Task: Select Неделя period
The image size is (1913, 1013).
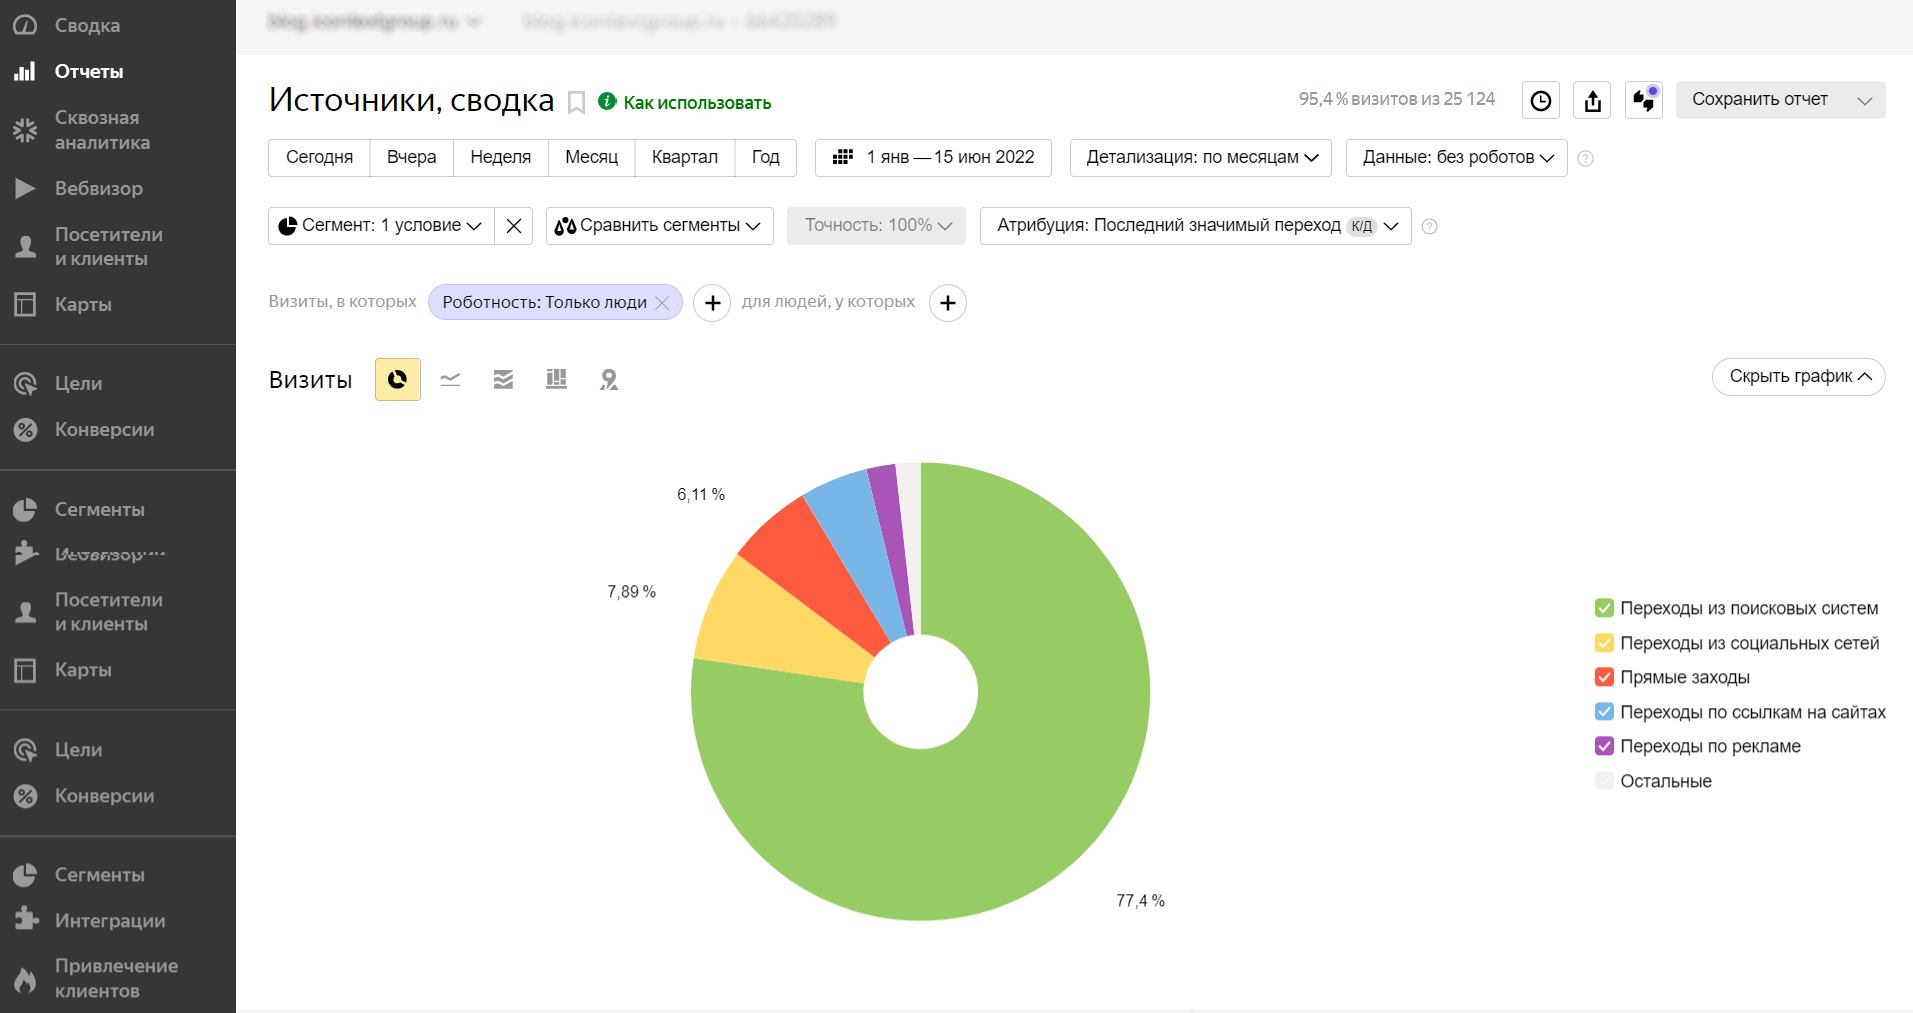Action: click(x=500, y=157)
